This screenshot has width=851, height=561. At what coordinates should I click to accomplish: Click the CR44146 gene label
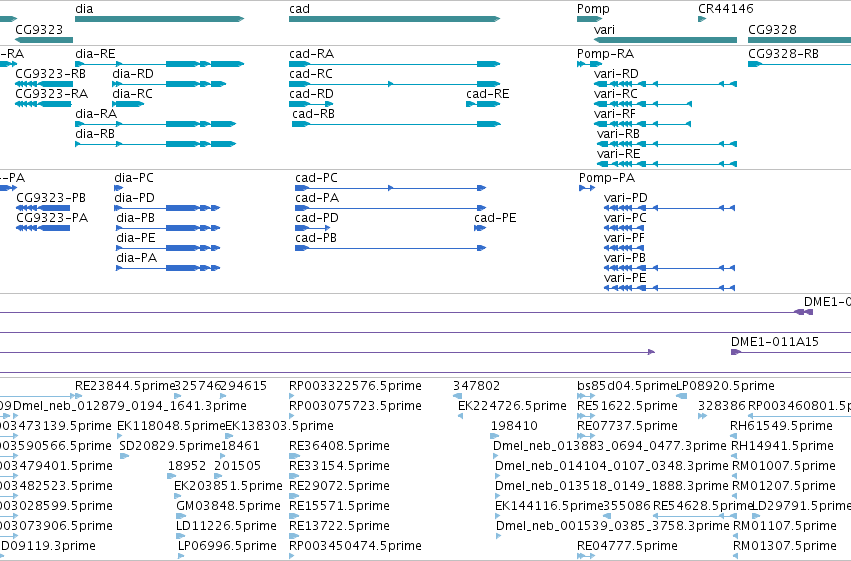coord(726,9)
